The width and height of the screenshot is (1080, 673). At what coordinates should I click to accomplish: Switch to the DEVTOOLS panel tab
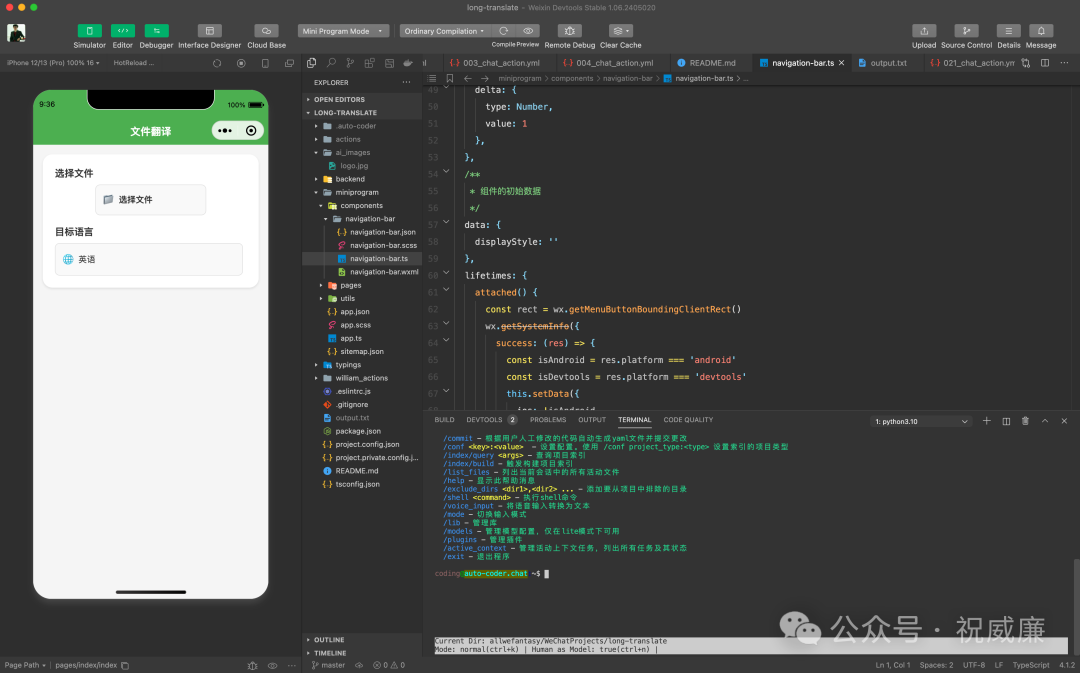point(484,420)
